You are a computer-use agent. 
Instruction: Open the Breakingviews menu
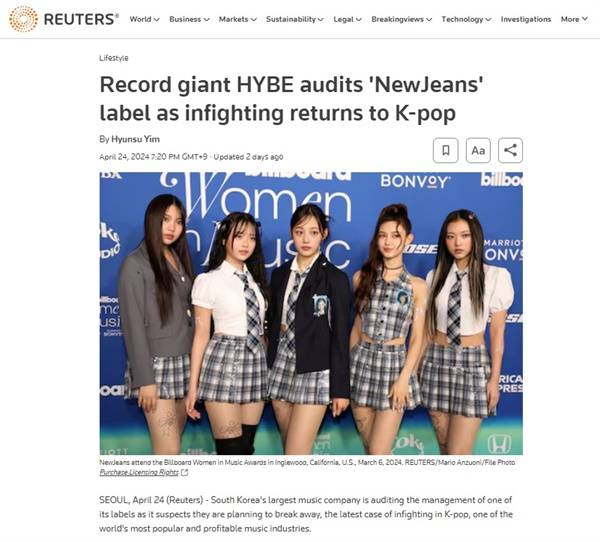[x=401, y=19]
